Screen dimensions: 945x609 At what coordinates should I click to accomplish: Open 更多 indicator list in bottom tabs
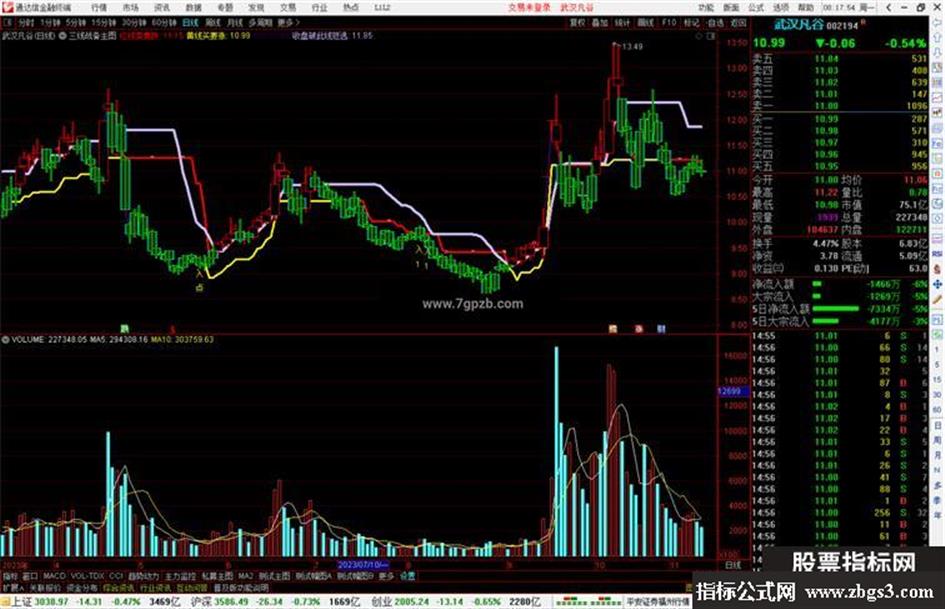(386, 576)
